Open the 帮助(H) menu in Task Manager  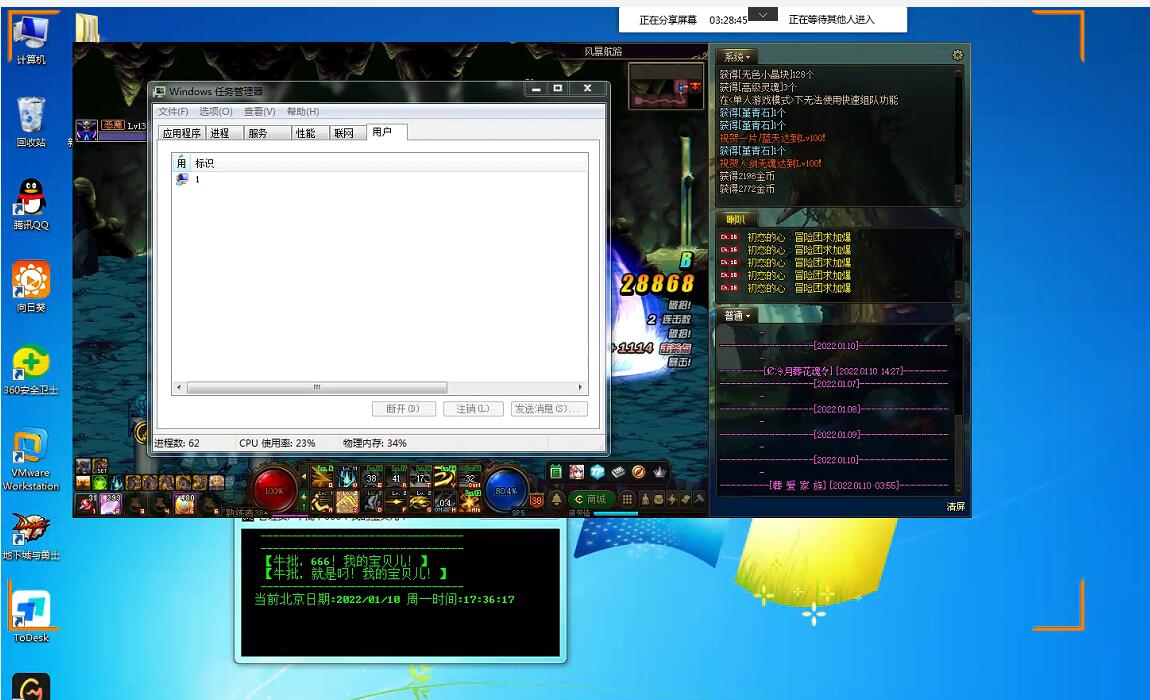(303, 112)
